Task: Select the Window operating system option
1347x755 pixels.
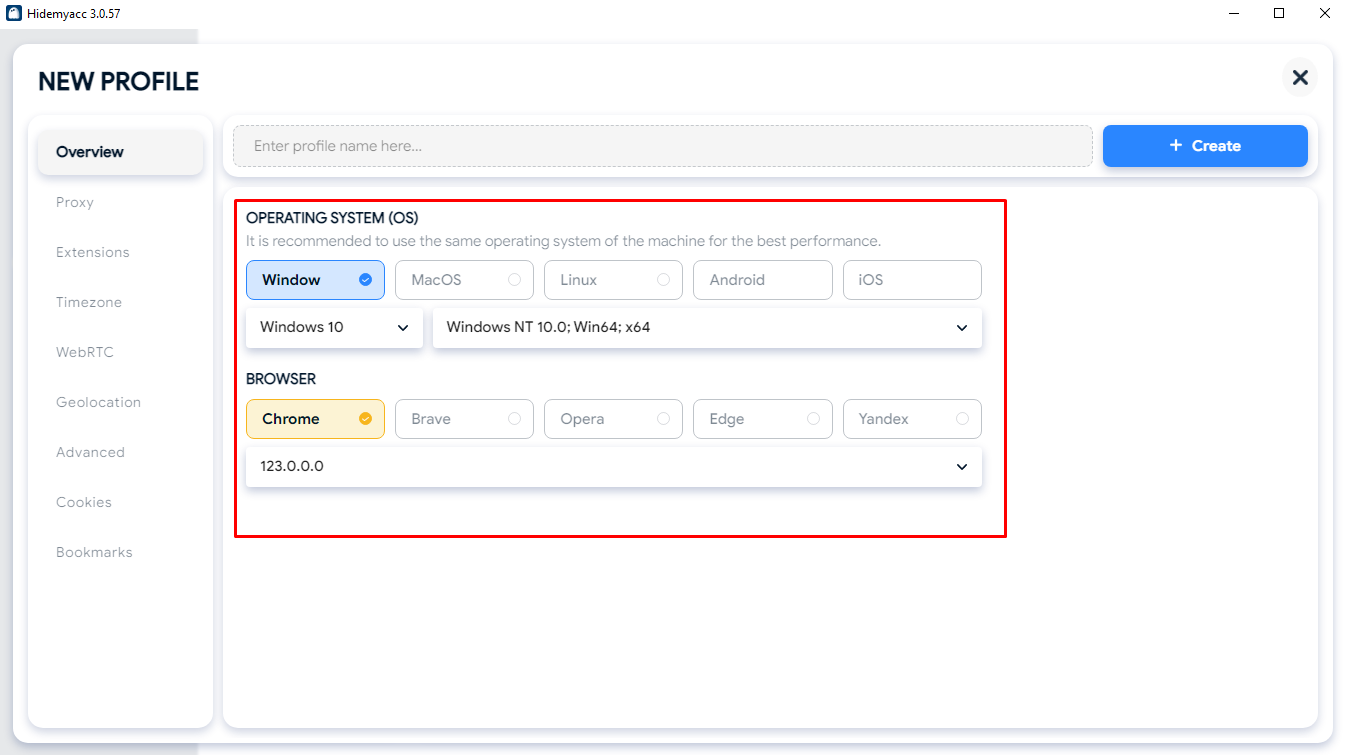Action: point(315,280)
